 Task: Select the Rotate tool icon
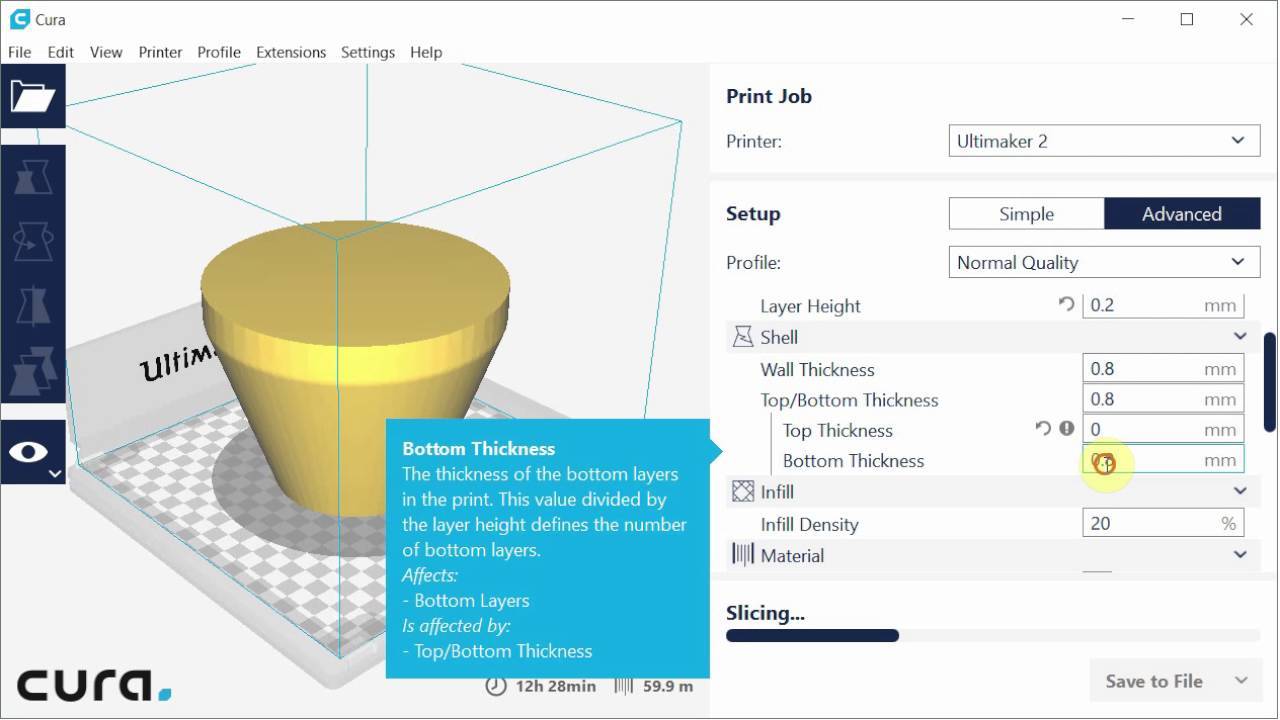tap(33, 241)
